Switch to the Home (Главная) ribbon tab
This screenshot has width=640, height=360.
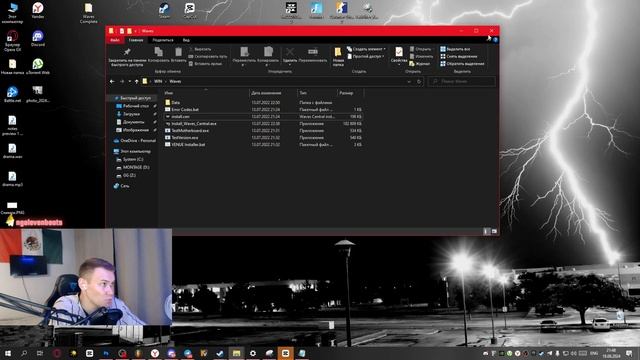(x=136, y=40)
